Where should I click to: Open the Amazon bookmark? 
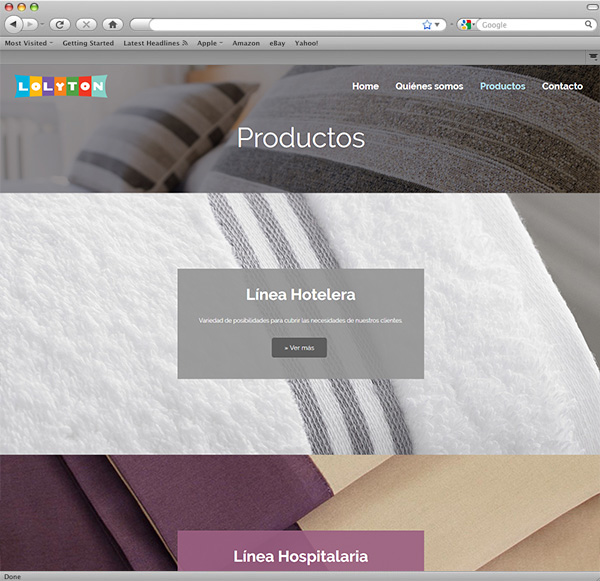[246, 44]
